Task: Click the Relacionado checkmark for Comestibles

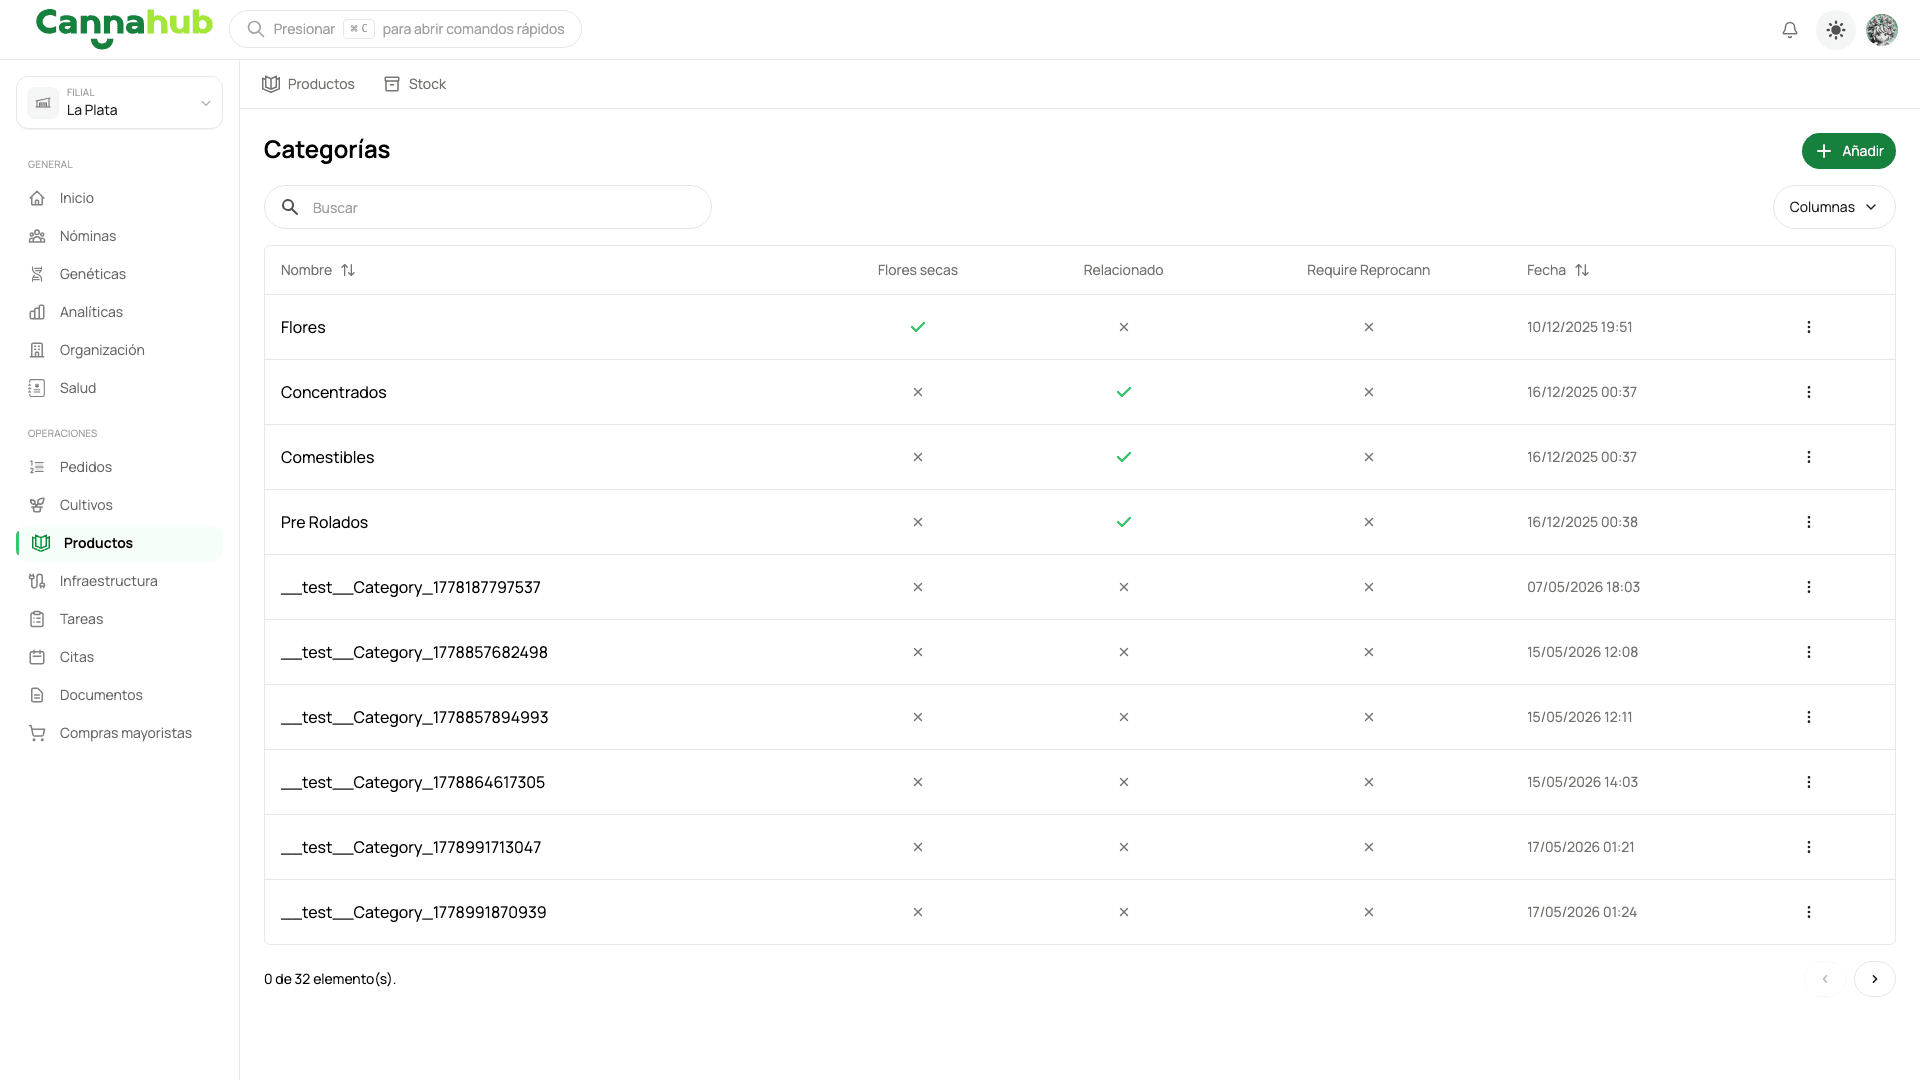Action: click(1123, 457)
